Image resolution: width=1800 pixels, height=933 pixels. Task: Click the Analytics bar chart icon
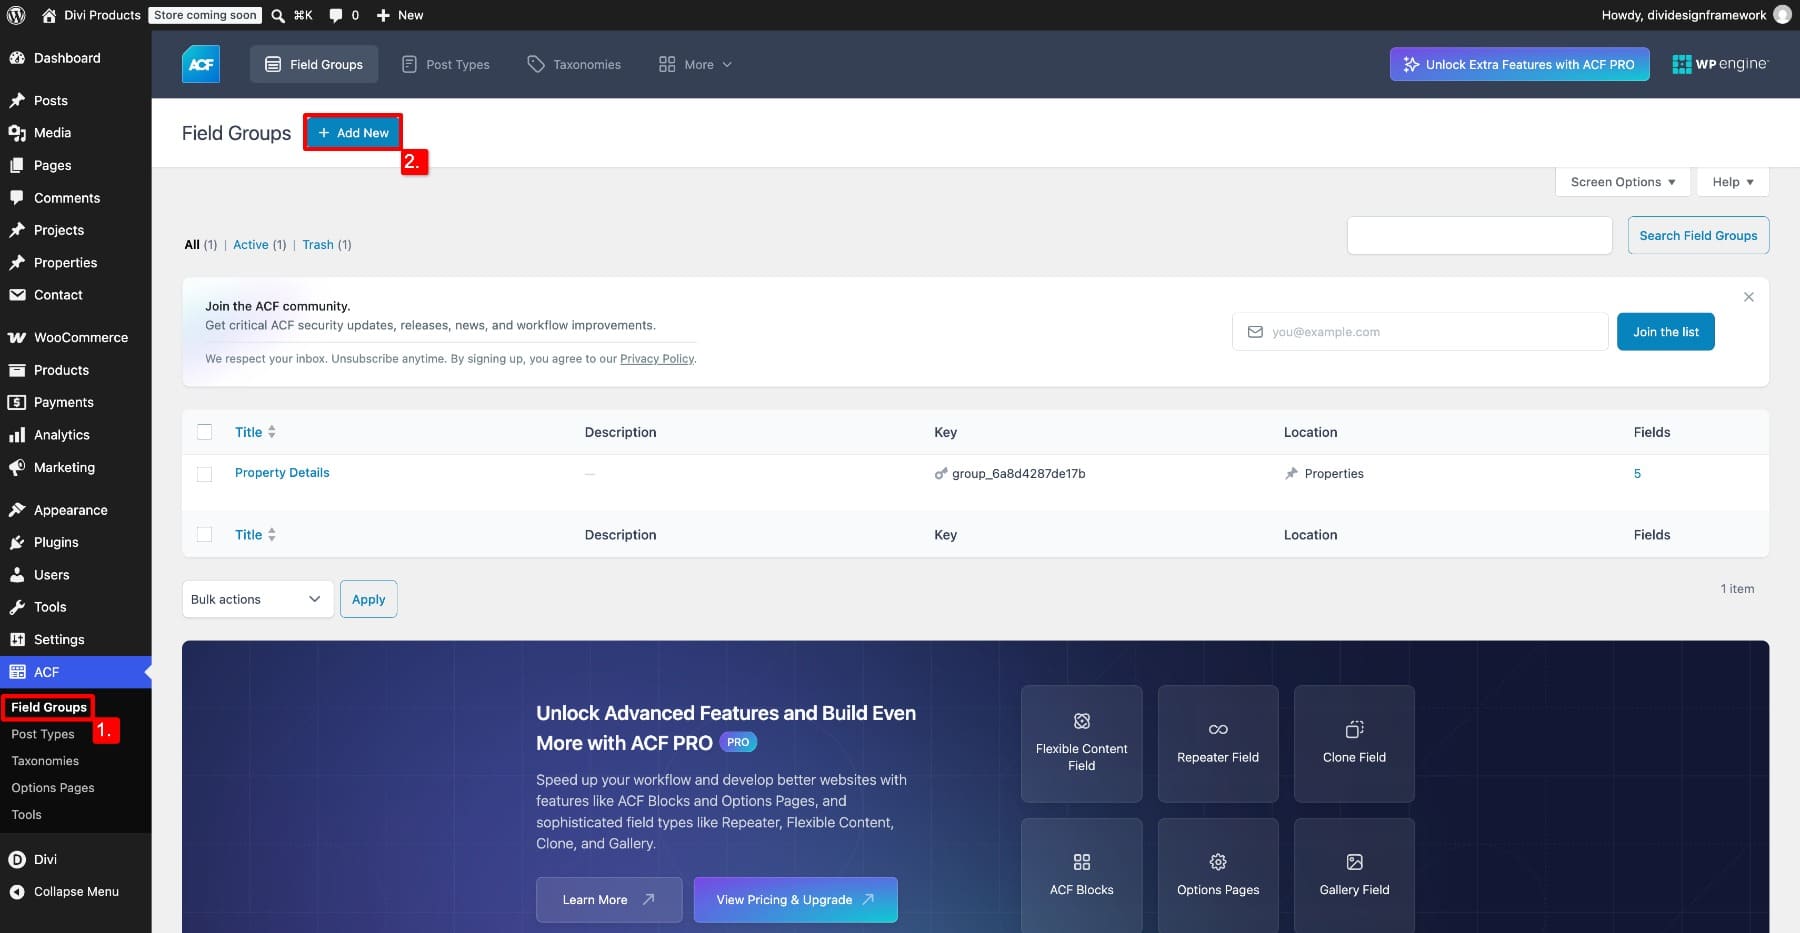[x=17, y=435]
